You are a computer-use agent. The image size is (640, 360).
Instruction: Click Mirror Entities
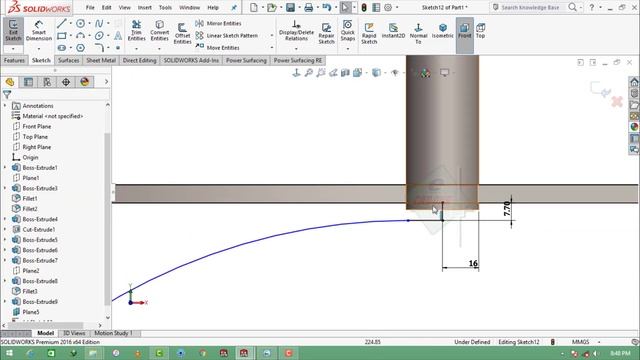point(218,23)
